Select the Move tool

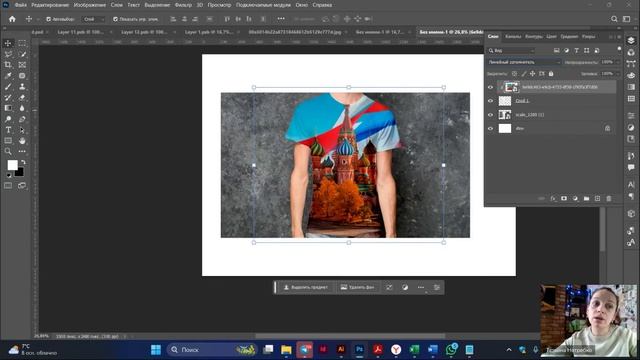8,43
